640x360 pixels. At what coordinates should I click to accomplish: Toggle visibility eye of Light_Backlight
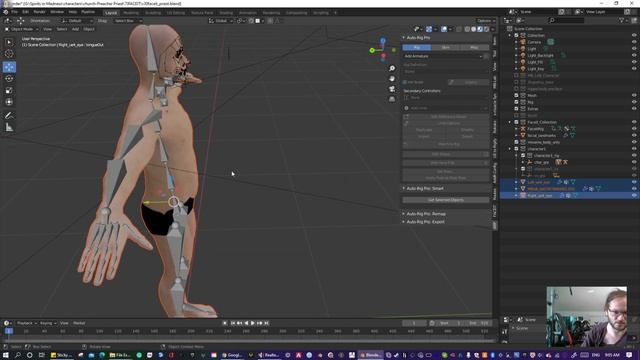click(x=634, y=56)
